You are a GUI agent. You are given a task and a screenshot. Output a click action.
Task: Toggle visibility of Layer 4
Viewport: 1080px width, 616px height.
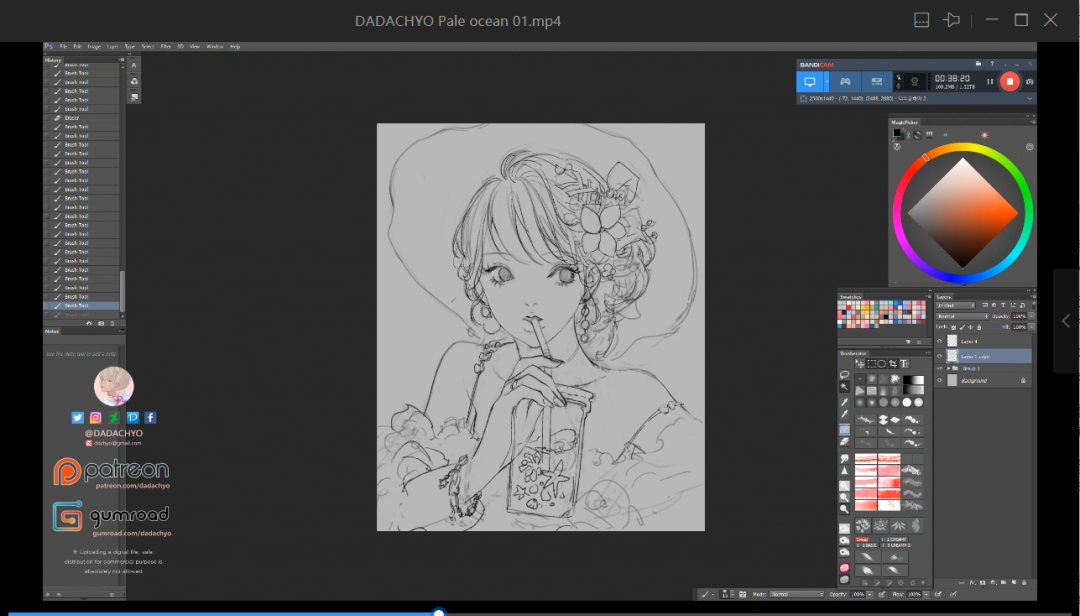pyautogui.click(x=939, y=341)
